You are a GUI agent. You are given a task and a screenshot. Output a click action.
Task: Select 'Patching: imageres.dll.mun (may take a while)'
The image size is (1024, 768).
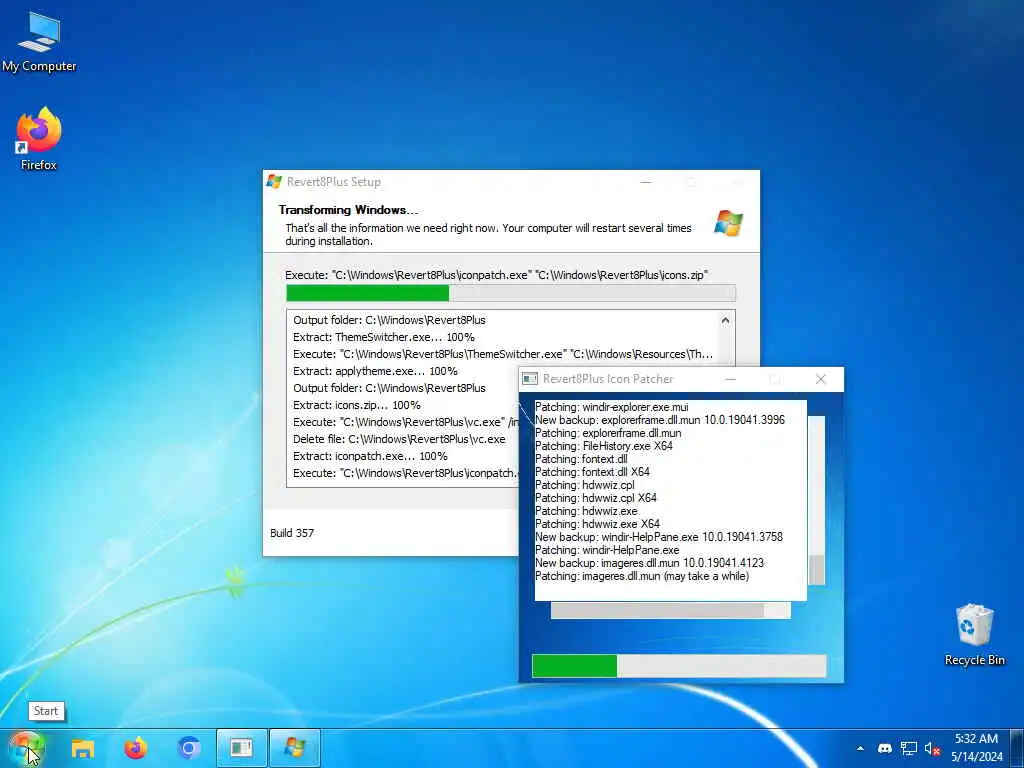pos(642,576)
